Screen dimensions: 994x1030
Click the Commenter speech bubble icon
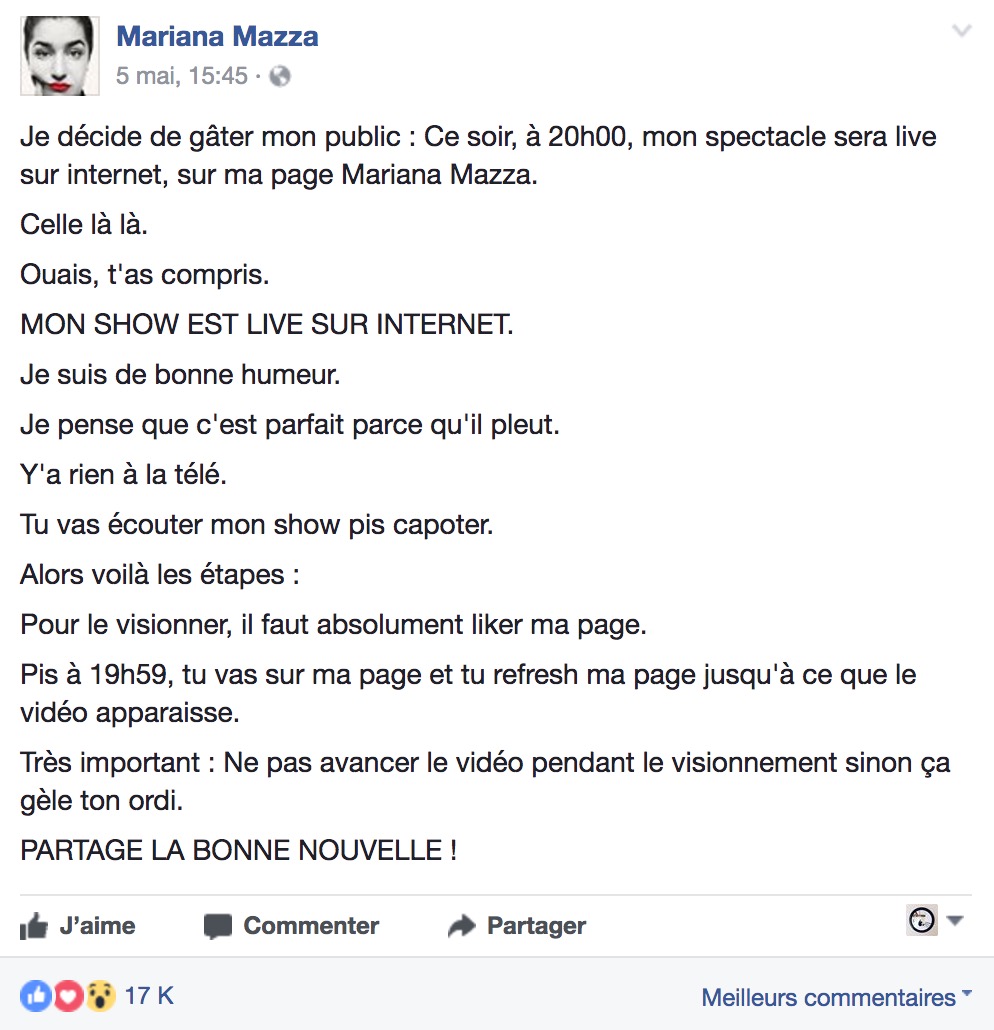pyautogui.click(x=218, y=926)
